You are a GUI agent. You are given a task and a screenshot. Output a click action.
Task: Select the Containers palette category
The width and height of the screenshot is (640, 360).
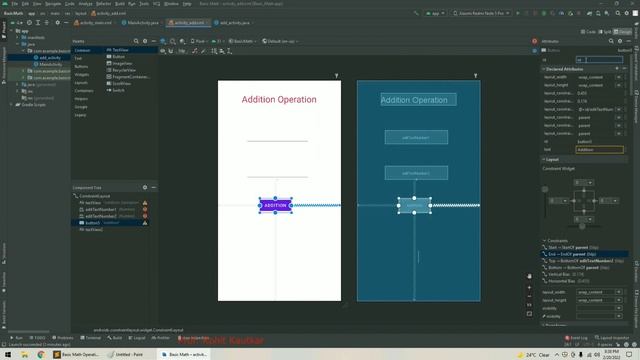(x=84, y=91)
